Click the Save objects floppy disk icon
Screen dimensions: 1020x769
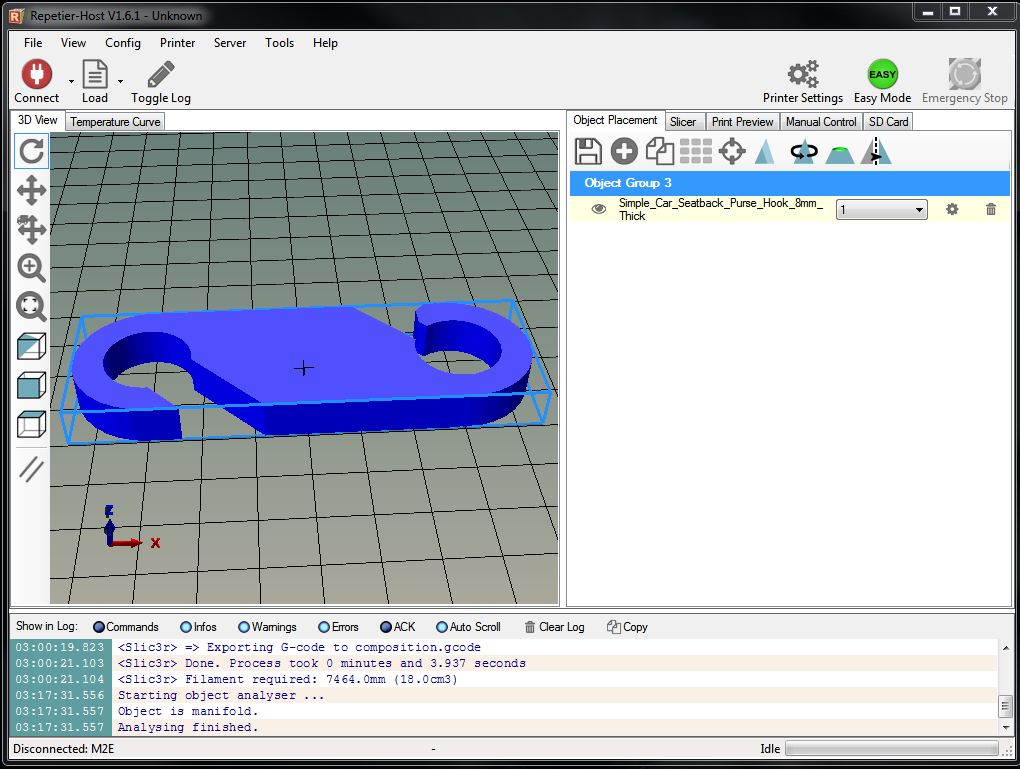[x=588, y=151]
